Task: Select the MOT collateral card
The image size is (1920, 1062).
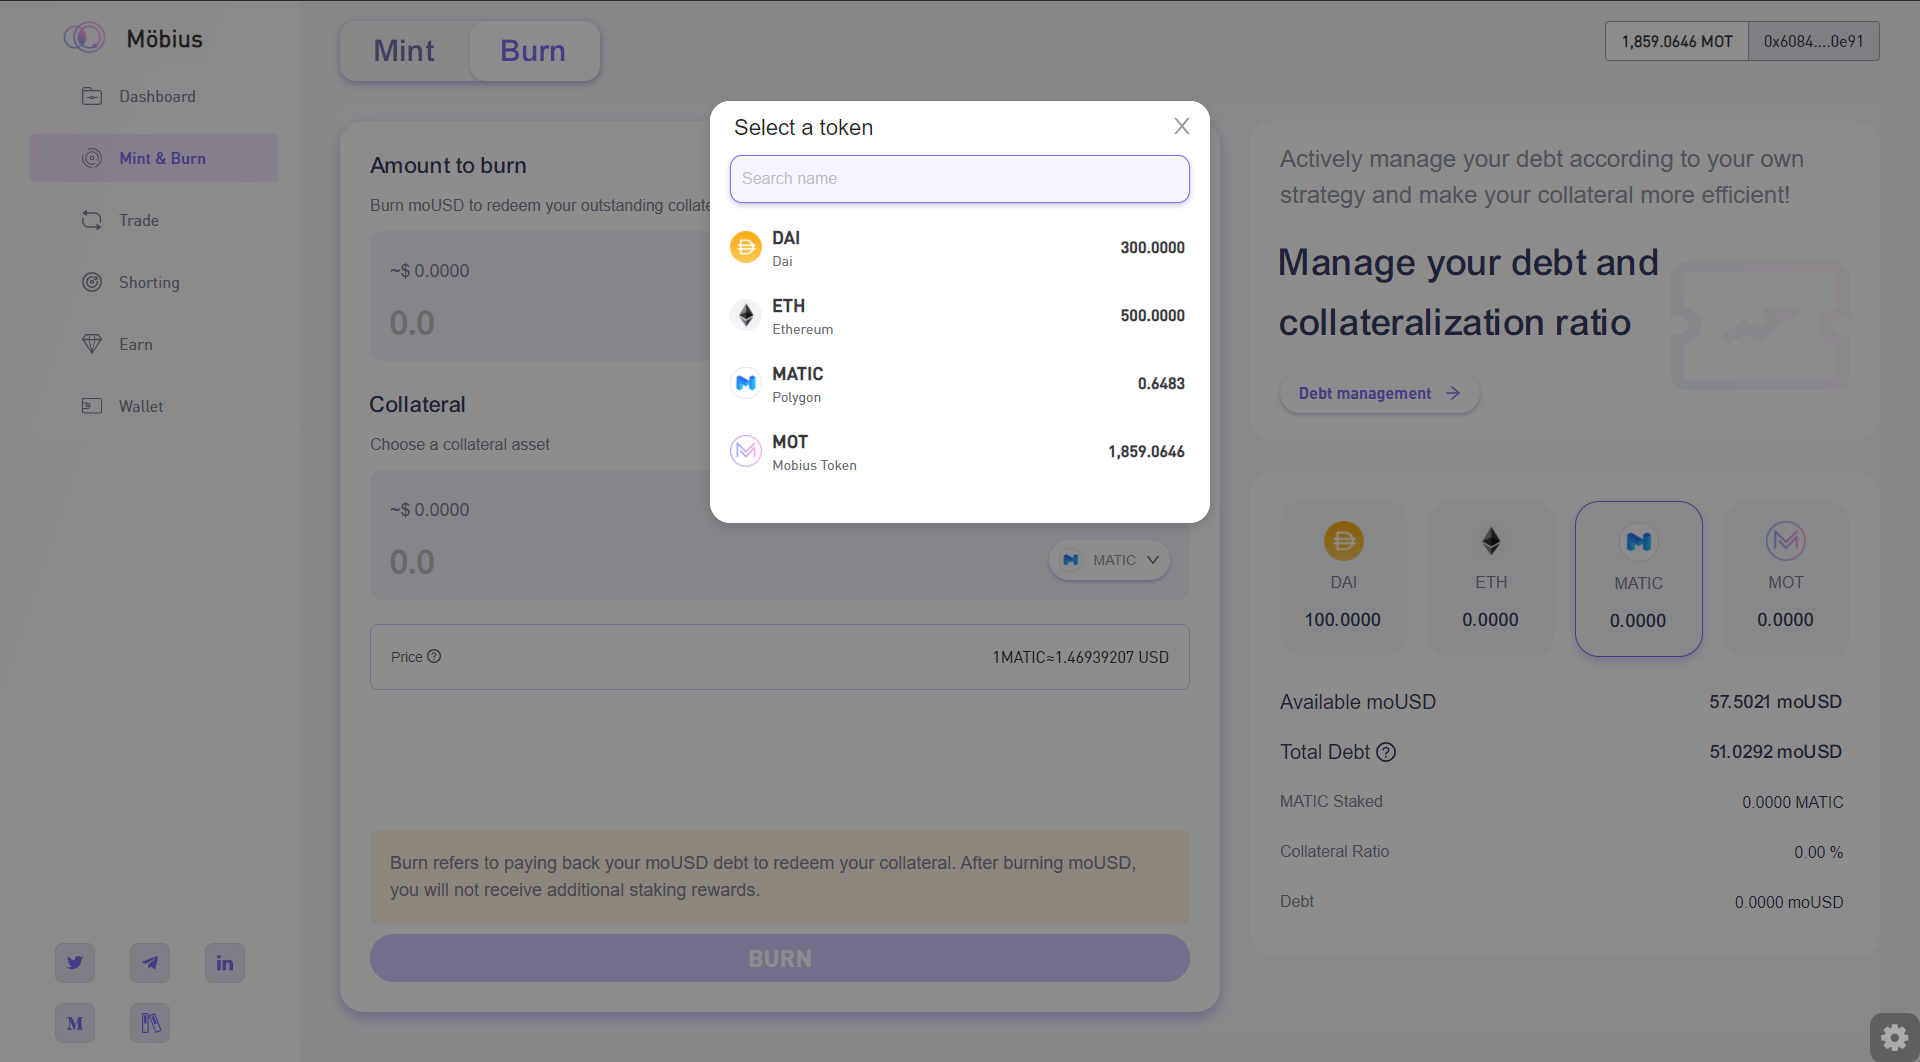Action: click(x=1786, y=579)
